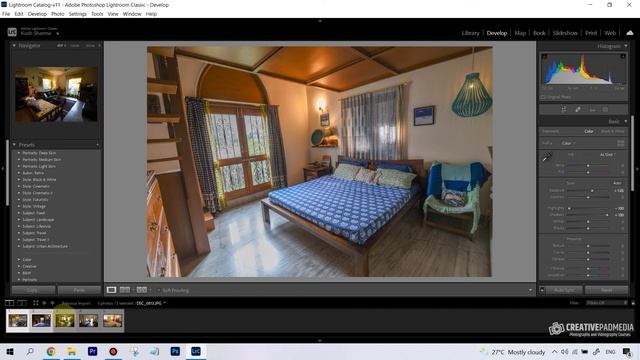Viewport: 640px width, 360px height.
Task: Open the Profile Browser grid icon
Action: (620, 143)
